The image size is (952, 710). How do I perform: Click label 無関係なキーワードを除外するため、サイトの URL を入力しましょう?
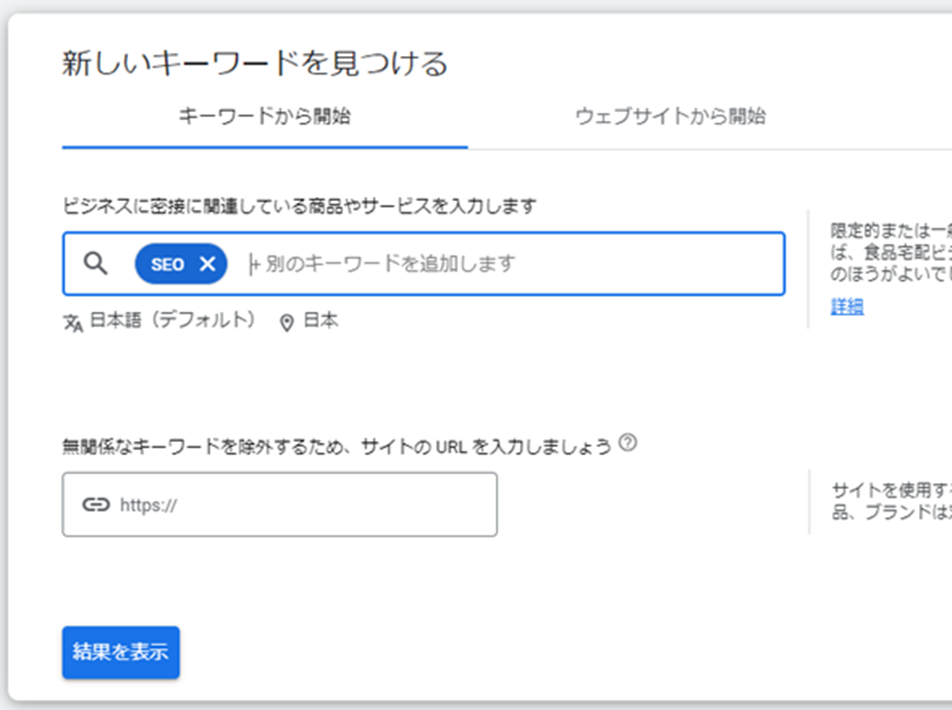click(x=336, y=447)
